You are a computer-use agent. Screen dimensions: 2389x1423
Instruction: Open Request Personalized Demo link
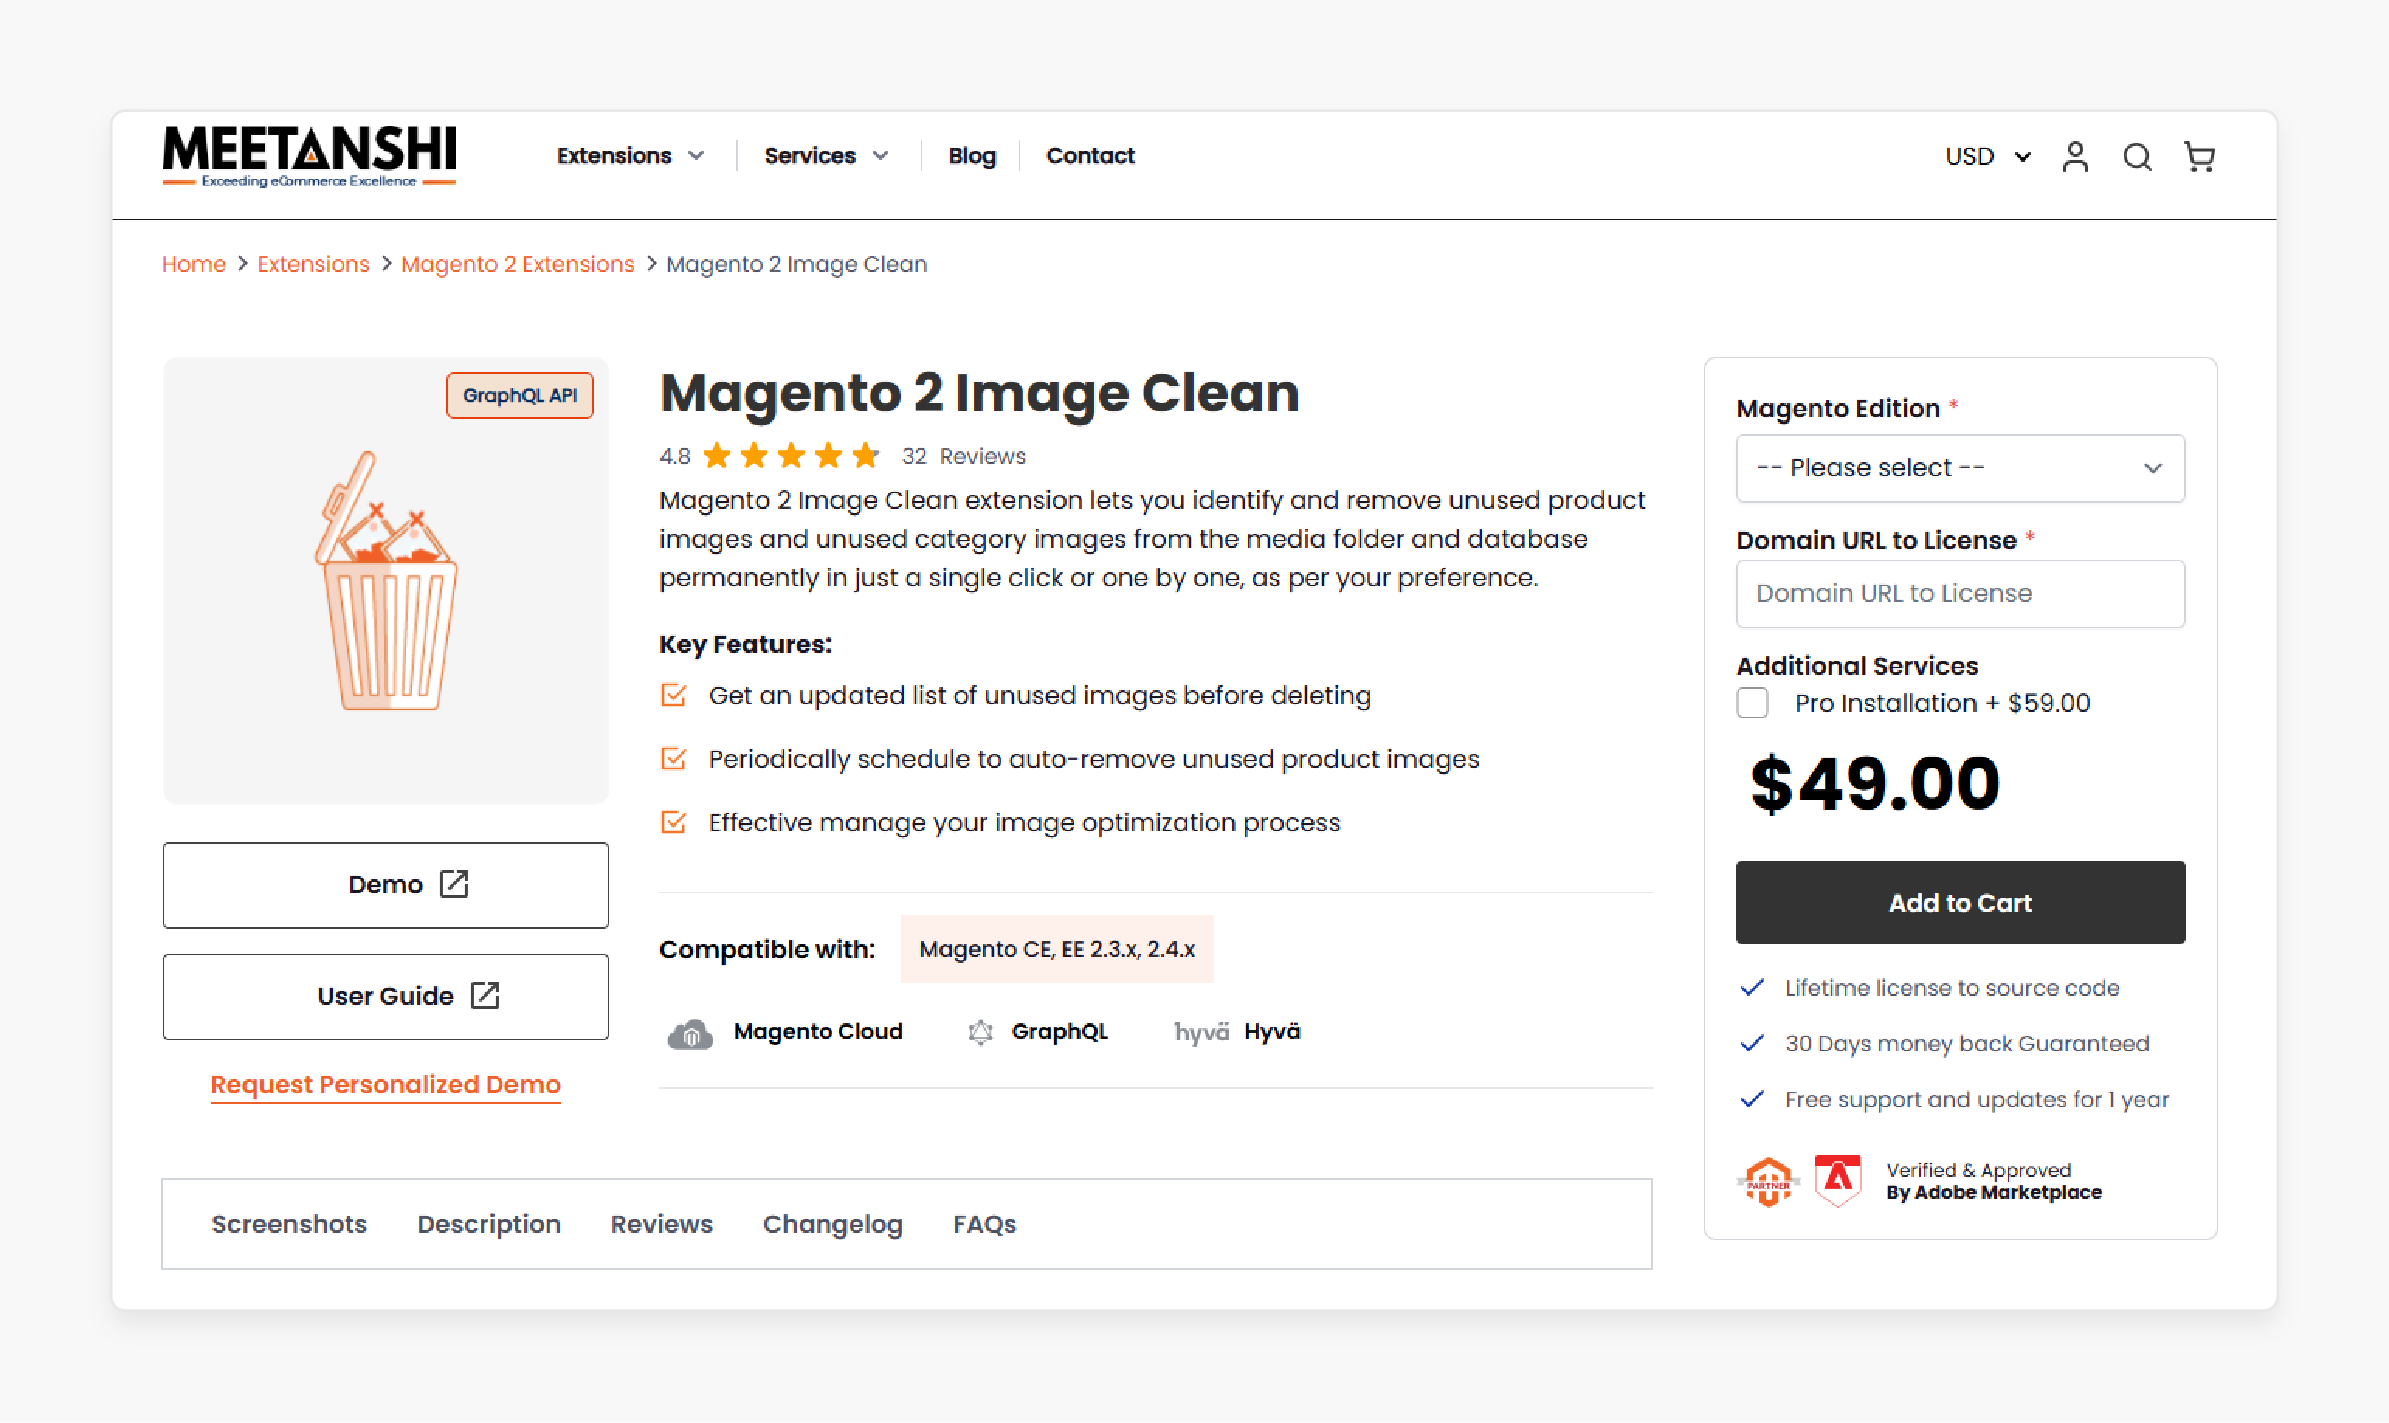coord(385,1085)
